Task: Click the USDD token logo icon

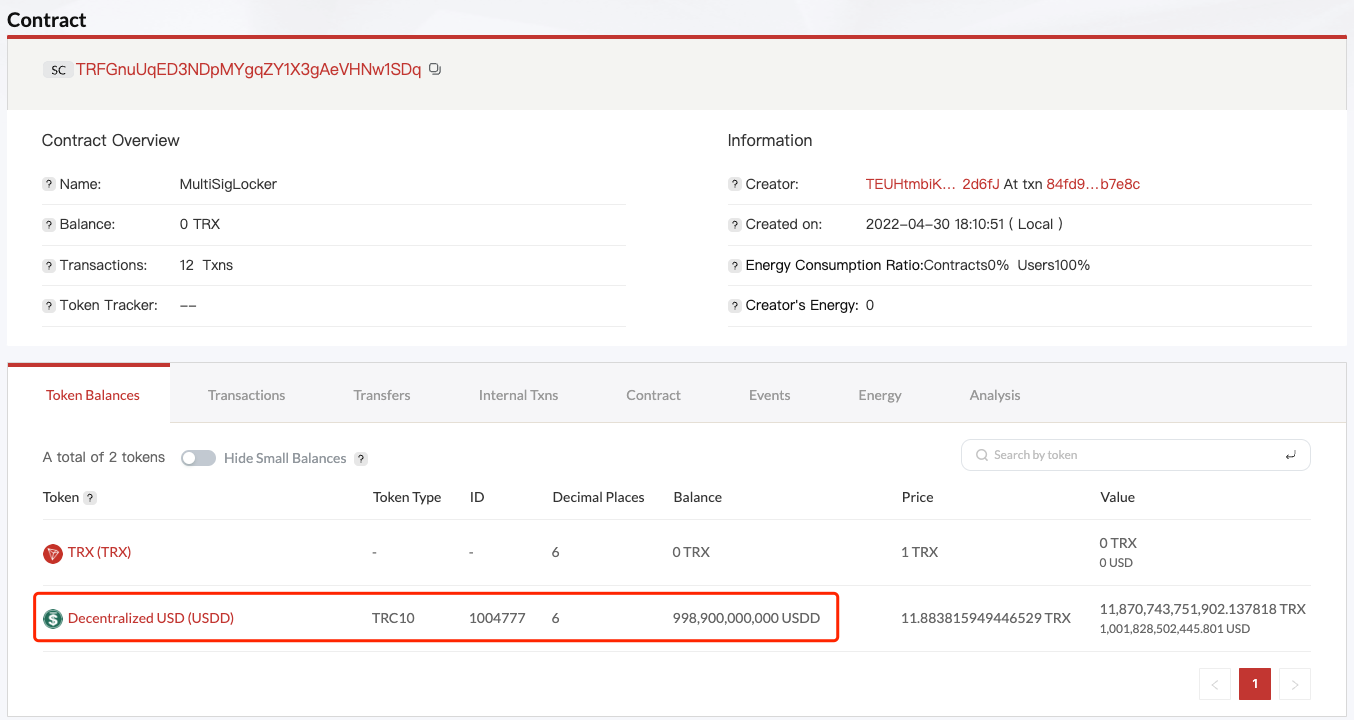Action: point(53,619)
